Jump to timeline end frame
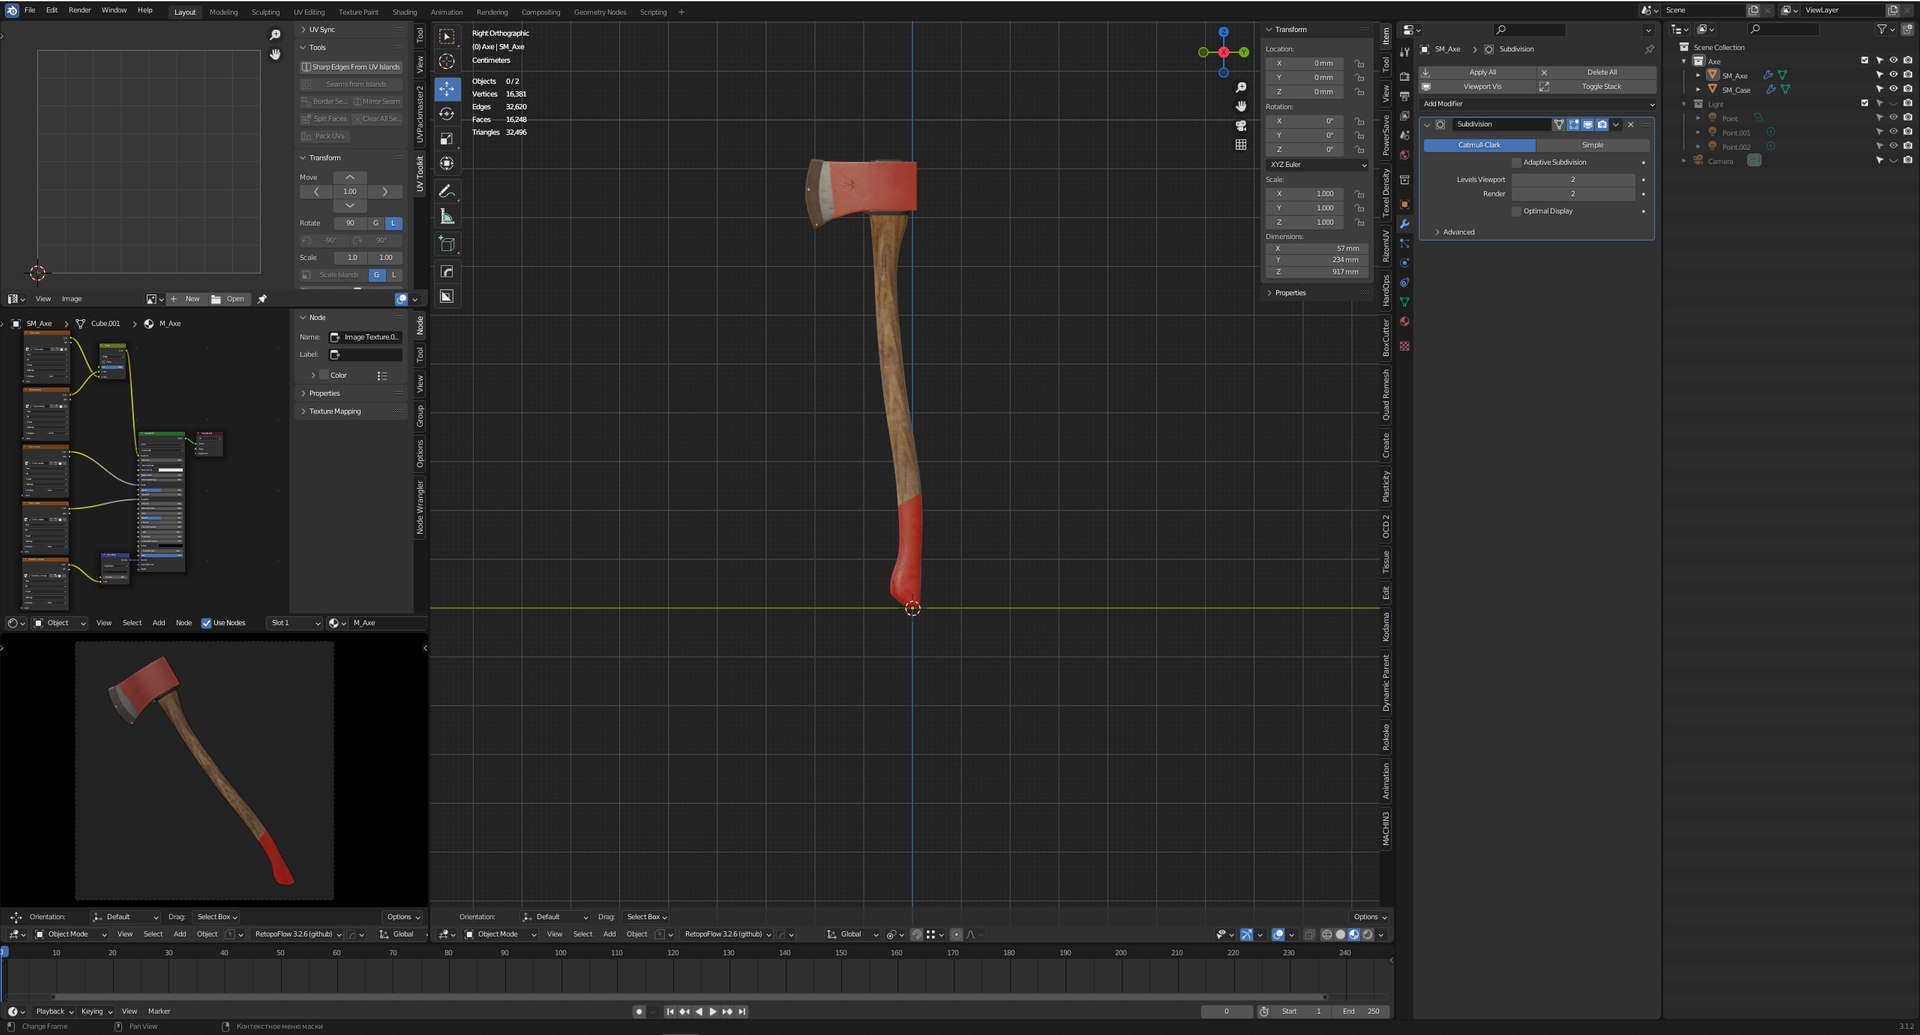Viewport: 1920px width, 1035px height. pos(742,1012)
